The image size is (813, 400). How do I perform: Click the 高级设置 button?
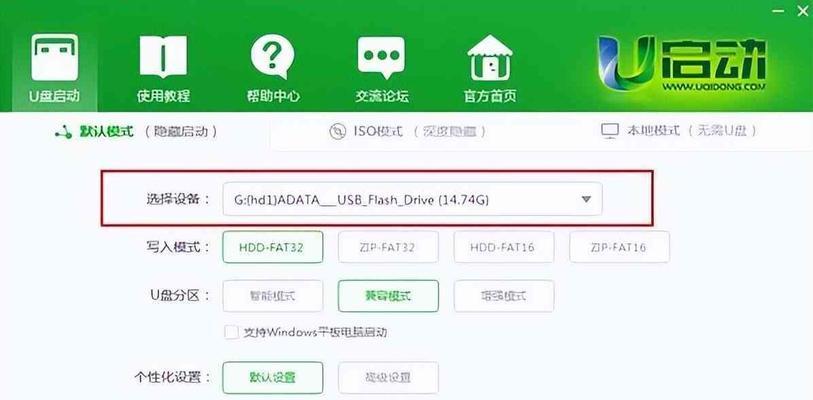coord(388,378)
